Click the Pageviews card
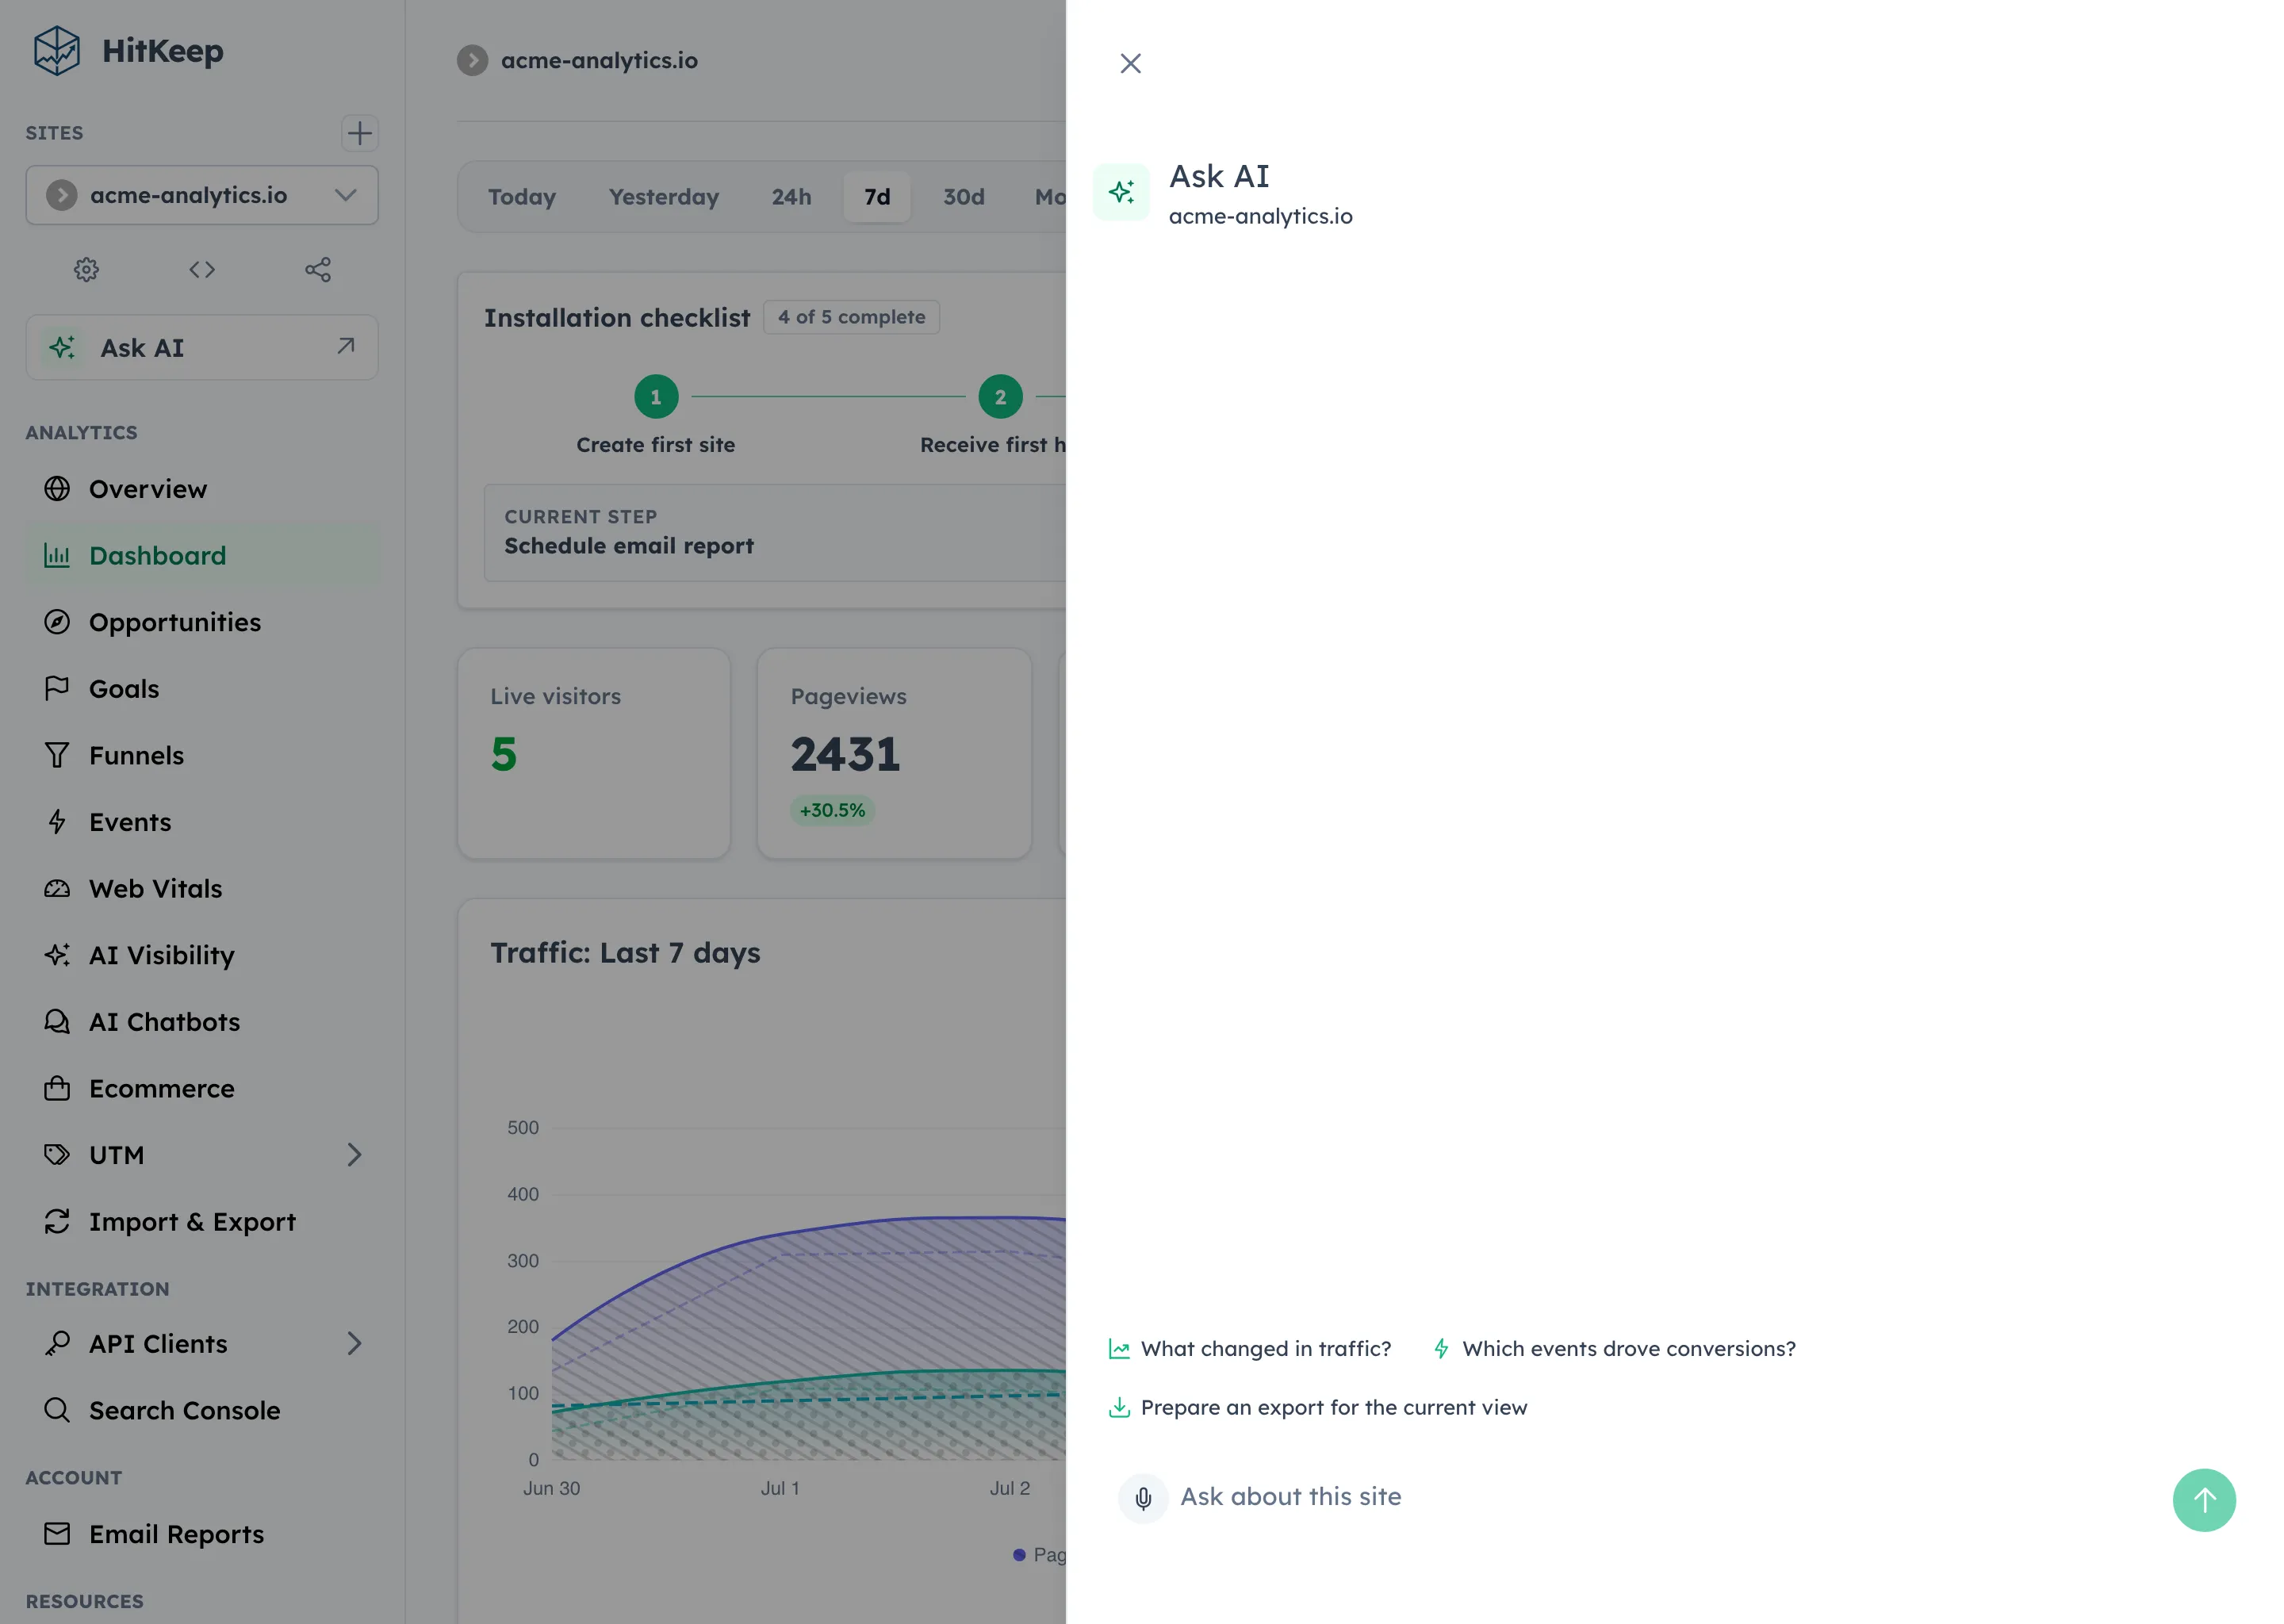2284x1624 pixels. tap(894, 753)
